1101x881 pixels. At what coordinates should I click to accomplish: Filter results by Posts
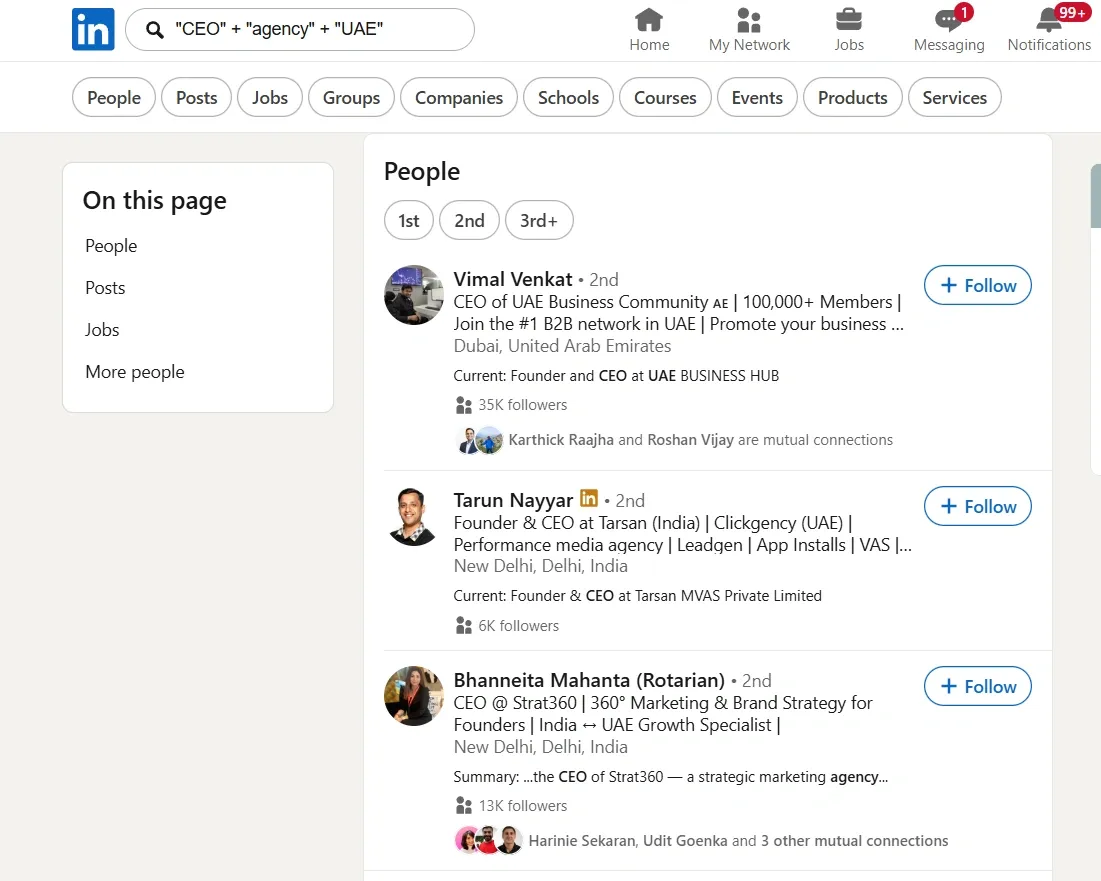(x=197, y=98)
